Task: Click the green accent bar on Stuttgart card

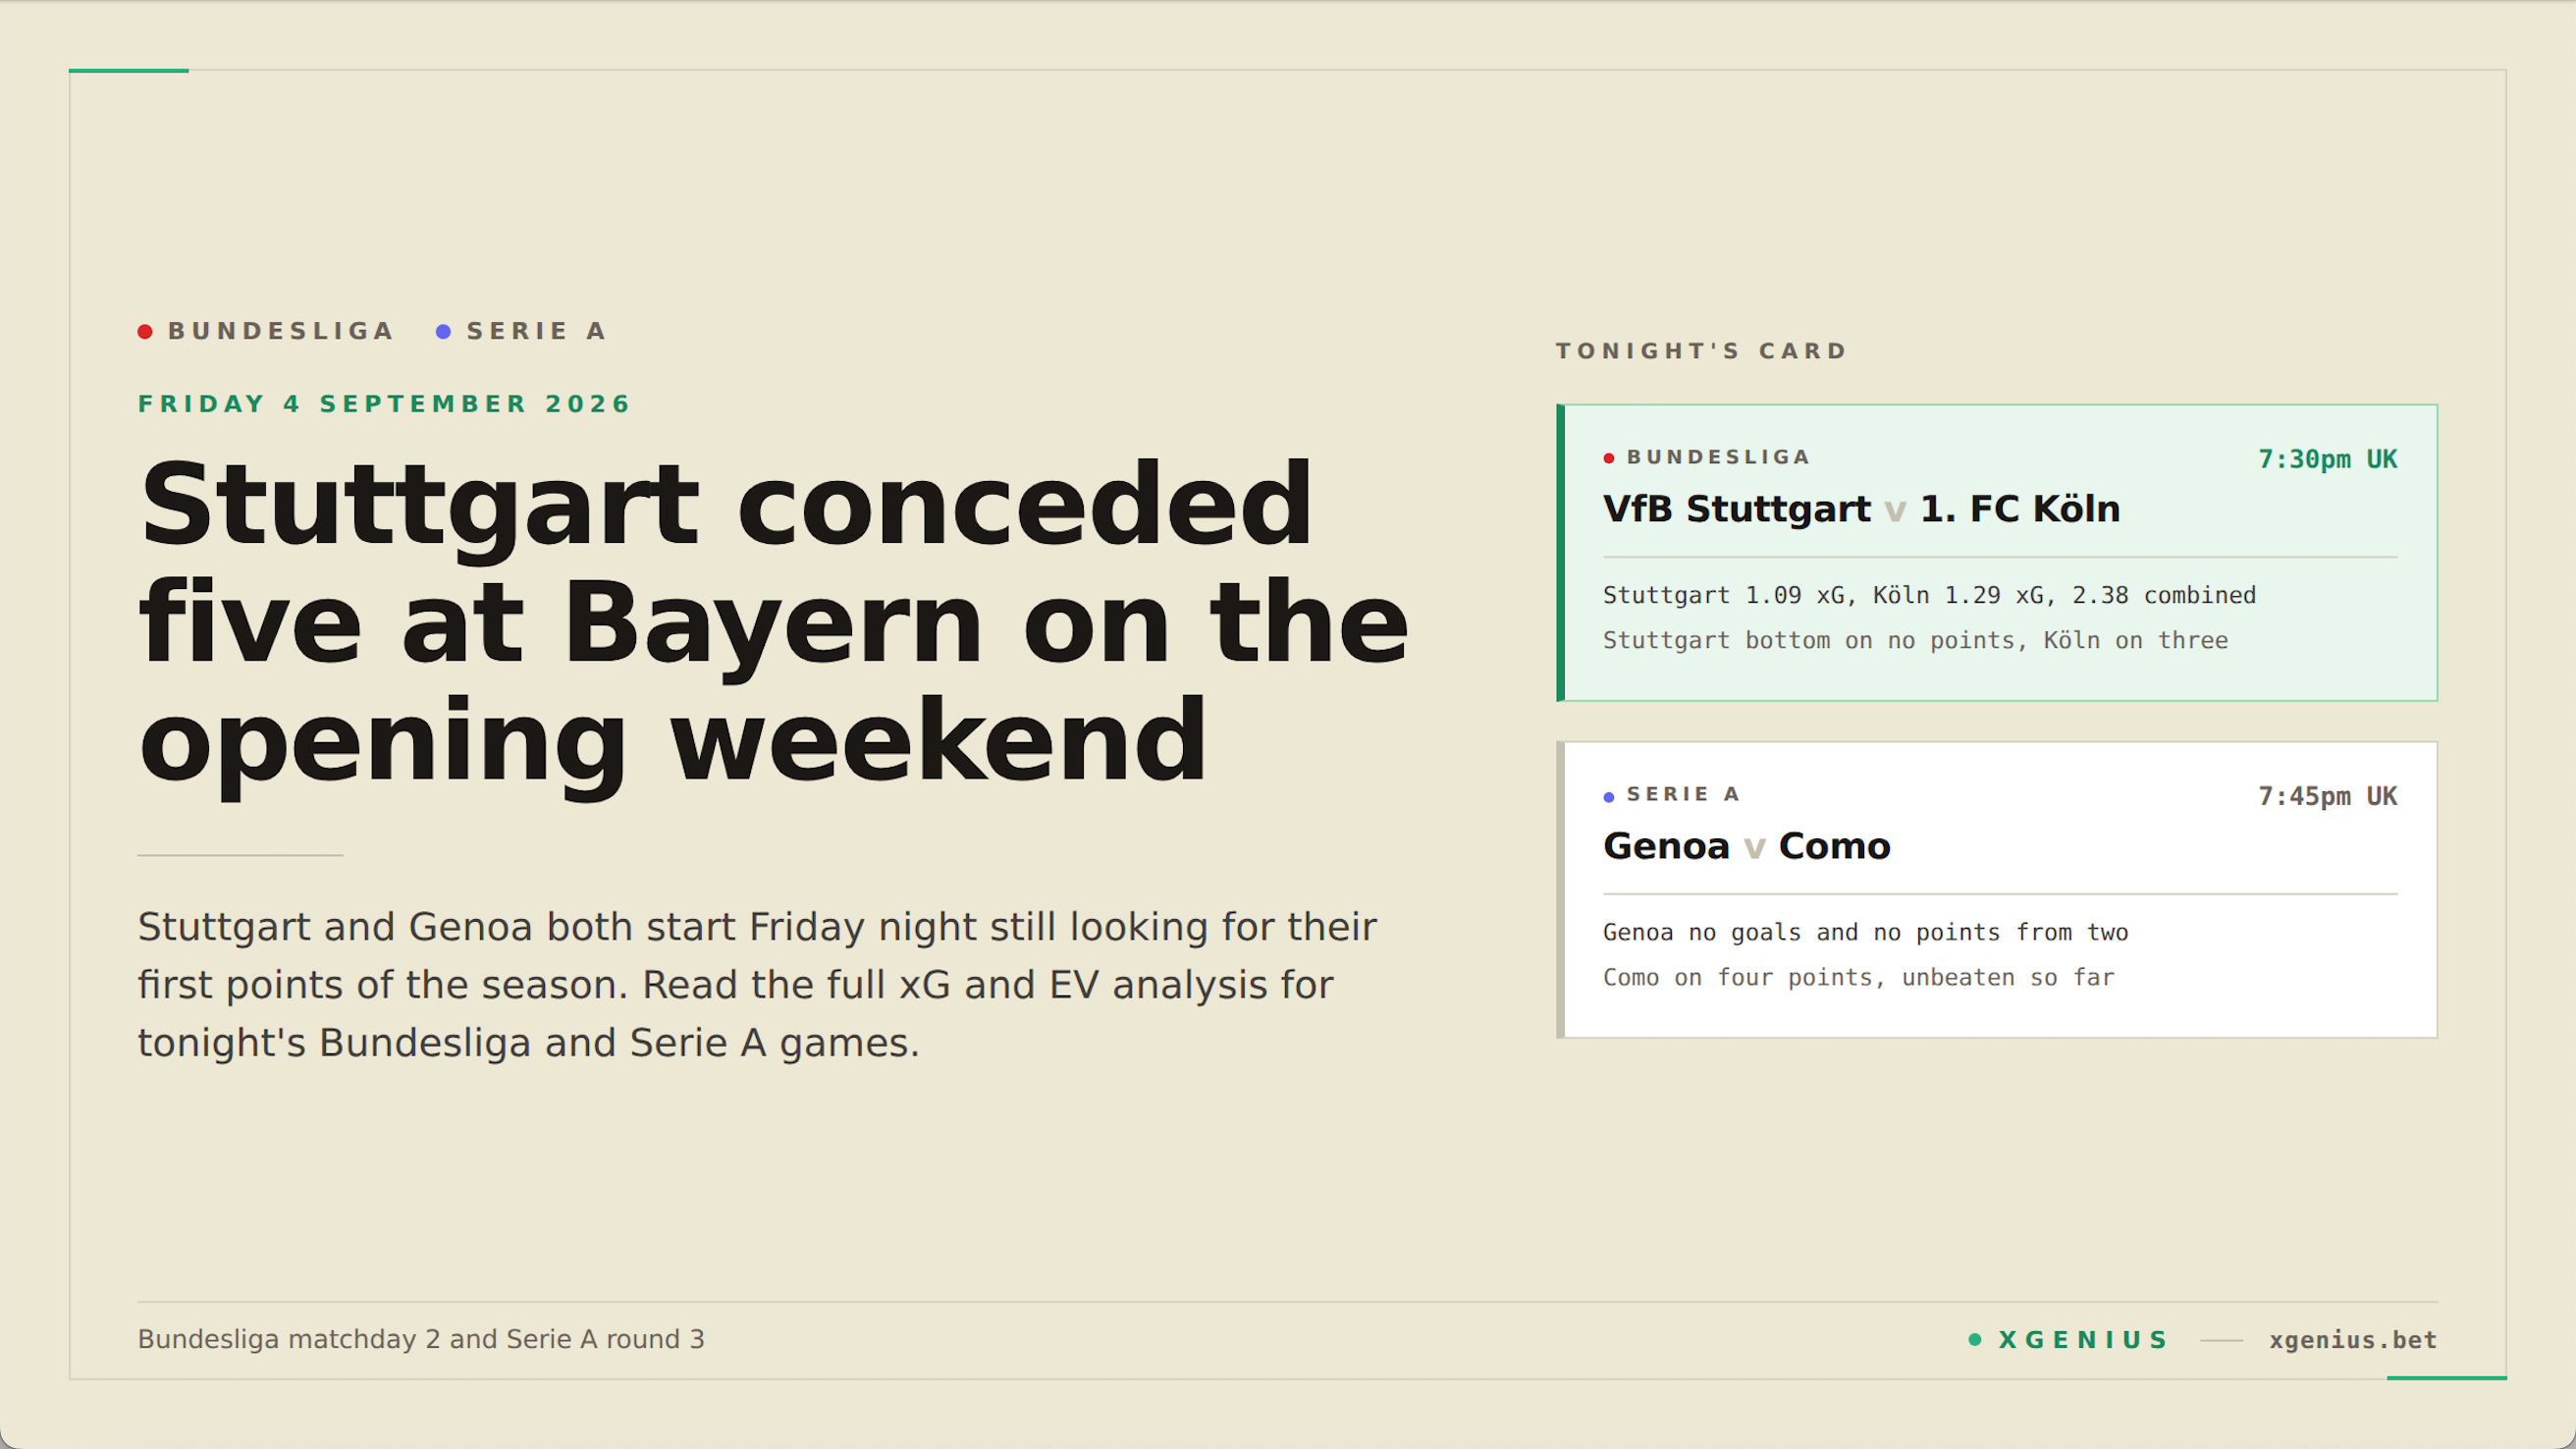Action: [x=1561, y=552]
